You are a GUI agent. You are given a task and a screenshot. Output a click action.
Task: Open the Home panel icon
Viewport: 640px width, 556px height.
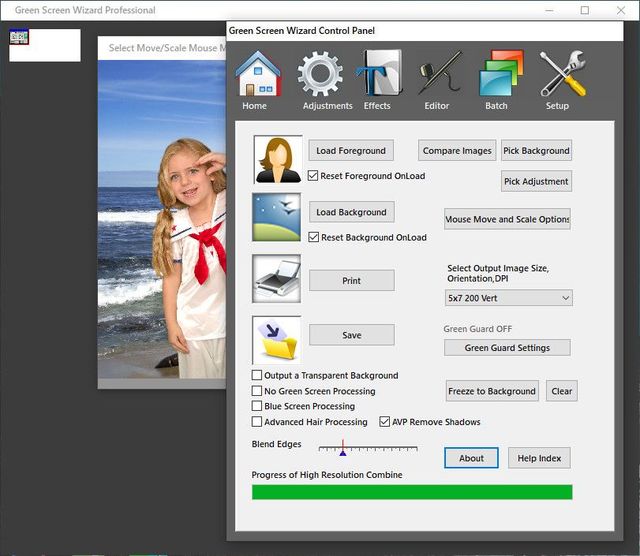[x=257, y=76]
